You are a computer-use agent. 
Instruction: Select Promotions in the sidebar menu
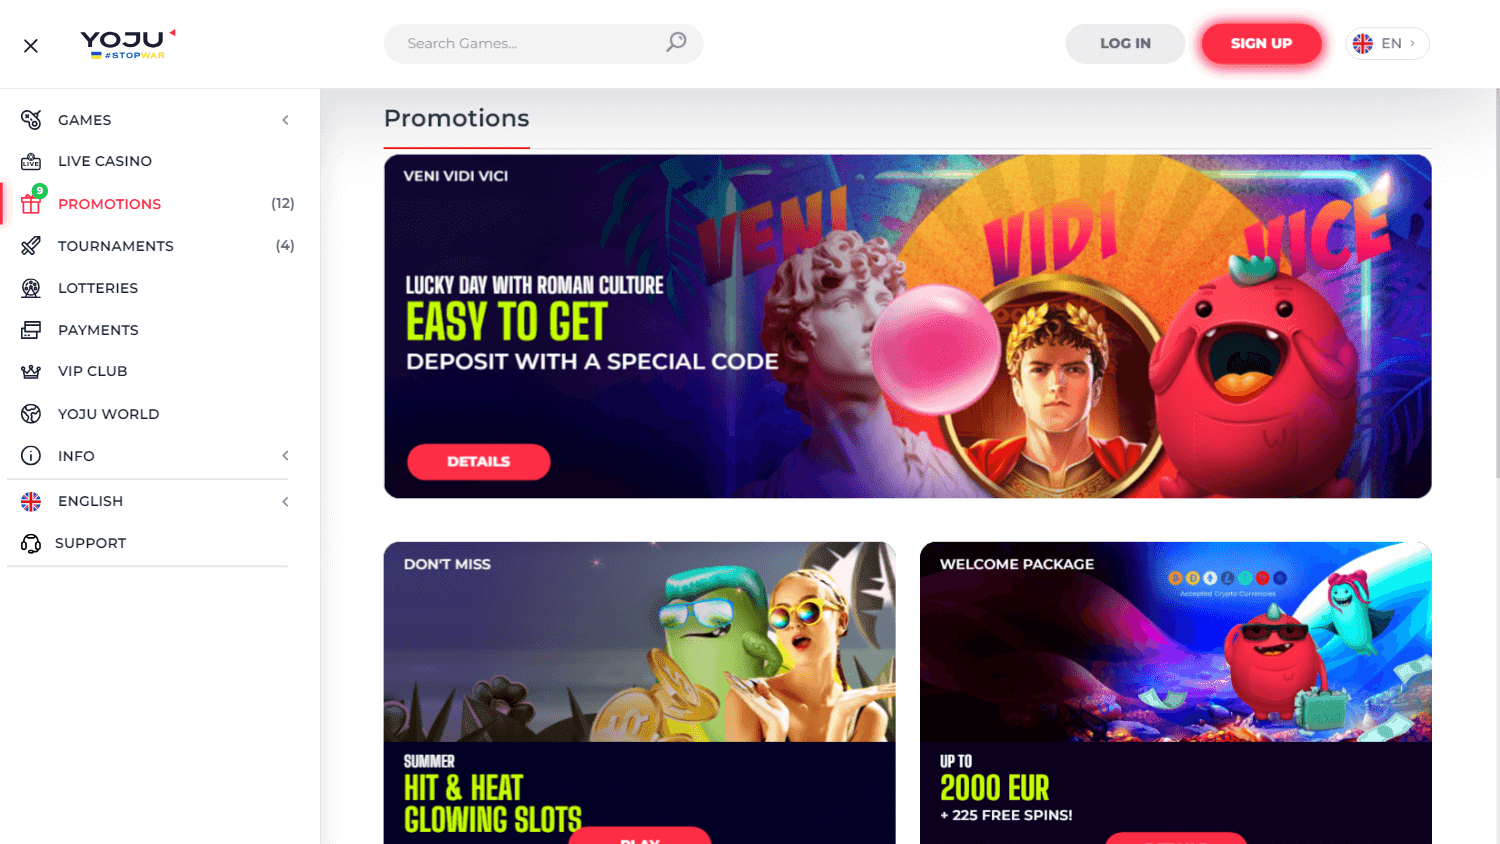click(x=109, y=204)
